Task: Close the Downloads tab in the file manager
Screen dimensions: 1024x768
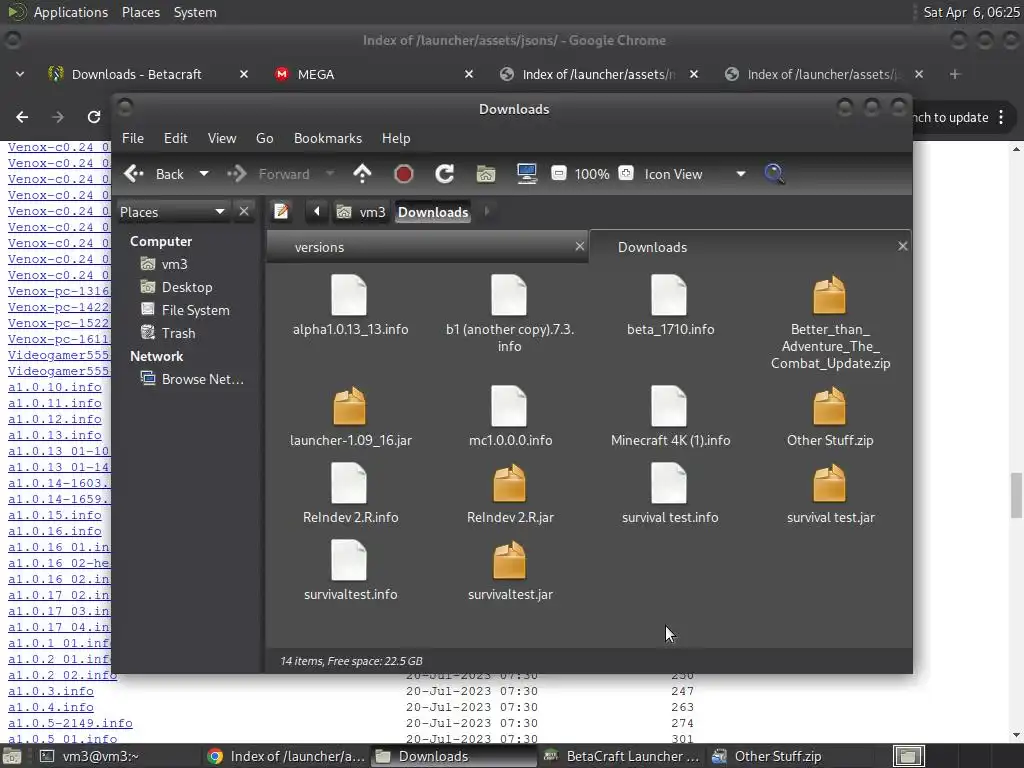Action: 903,246
